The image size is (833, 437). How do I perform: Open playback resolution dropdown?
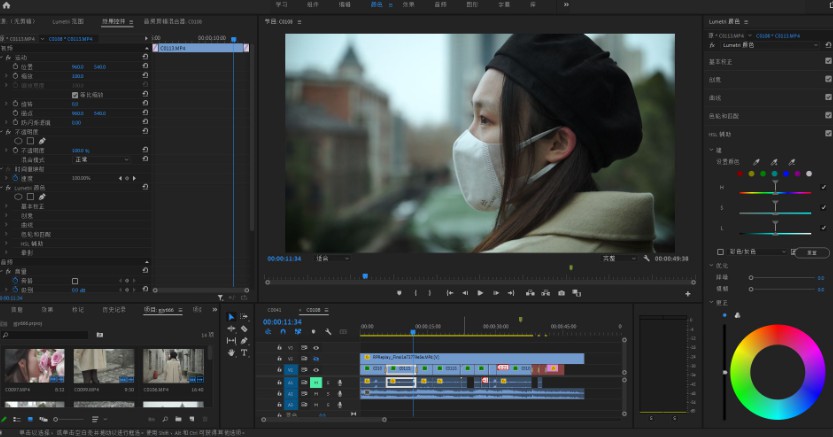pos(619,259)
